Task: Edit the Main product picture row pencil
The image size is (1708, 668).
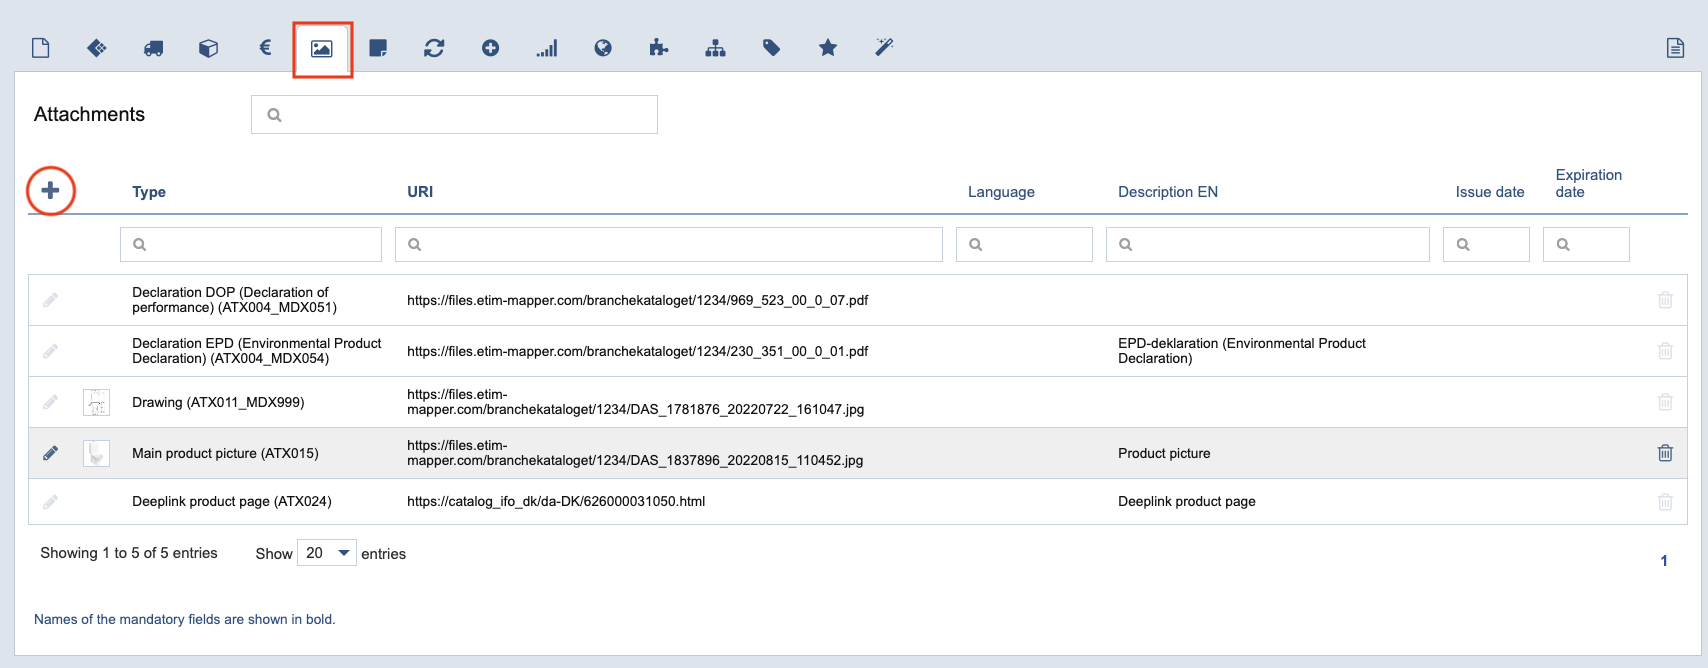Action: point(50,453)
